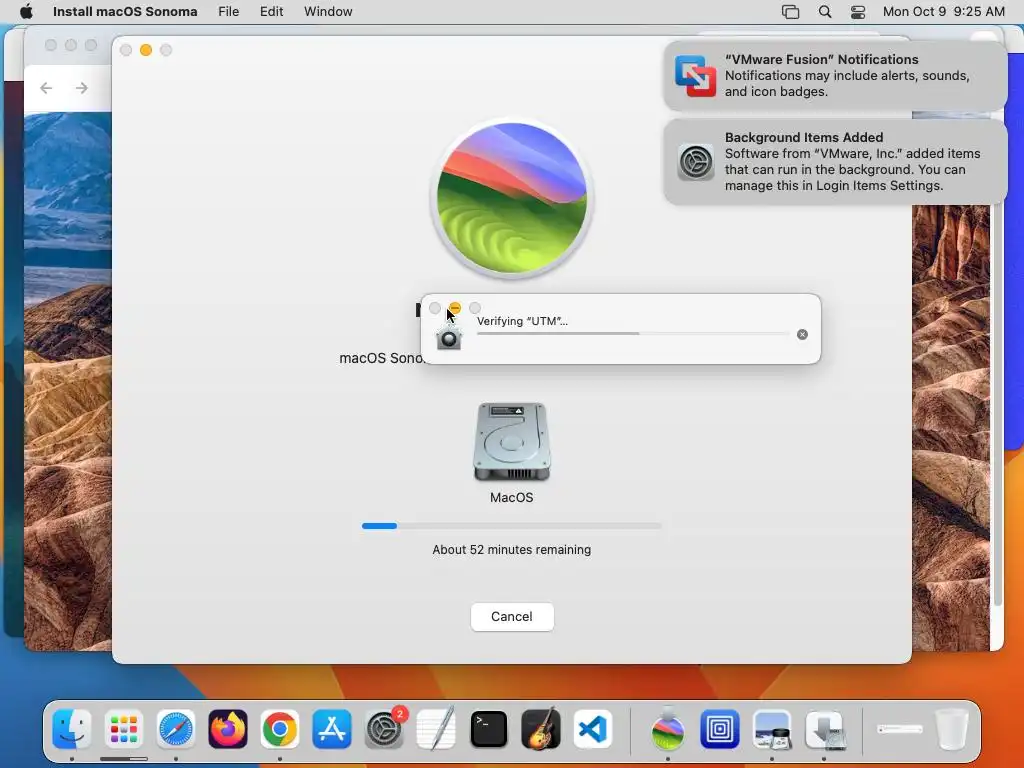
Task: Click the VMware Fusion icon in the notification
Action: tap(695, 76)
